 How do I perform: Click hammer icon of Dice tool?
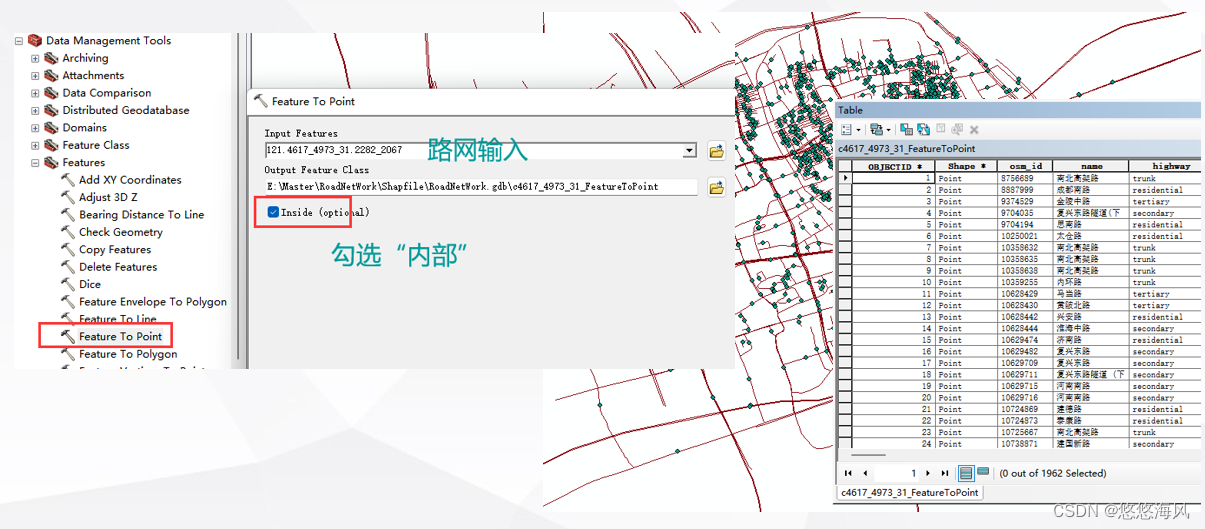point(68,284)
